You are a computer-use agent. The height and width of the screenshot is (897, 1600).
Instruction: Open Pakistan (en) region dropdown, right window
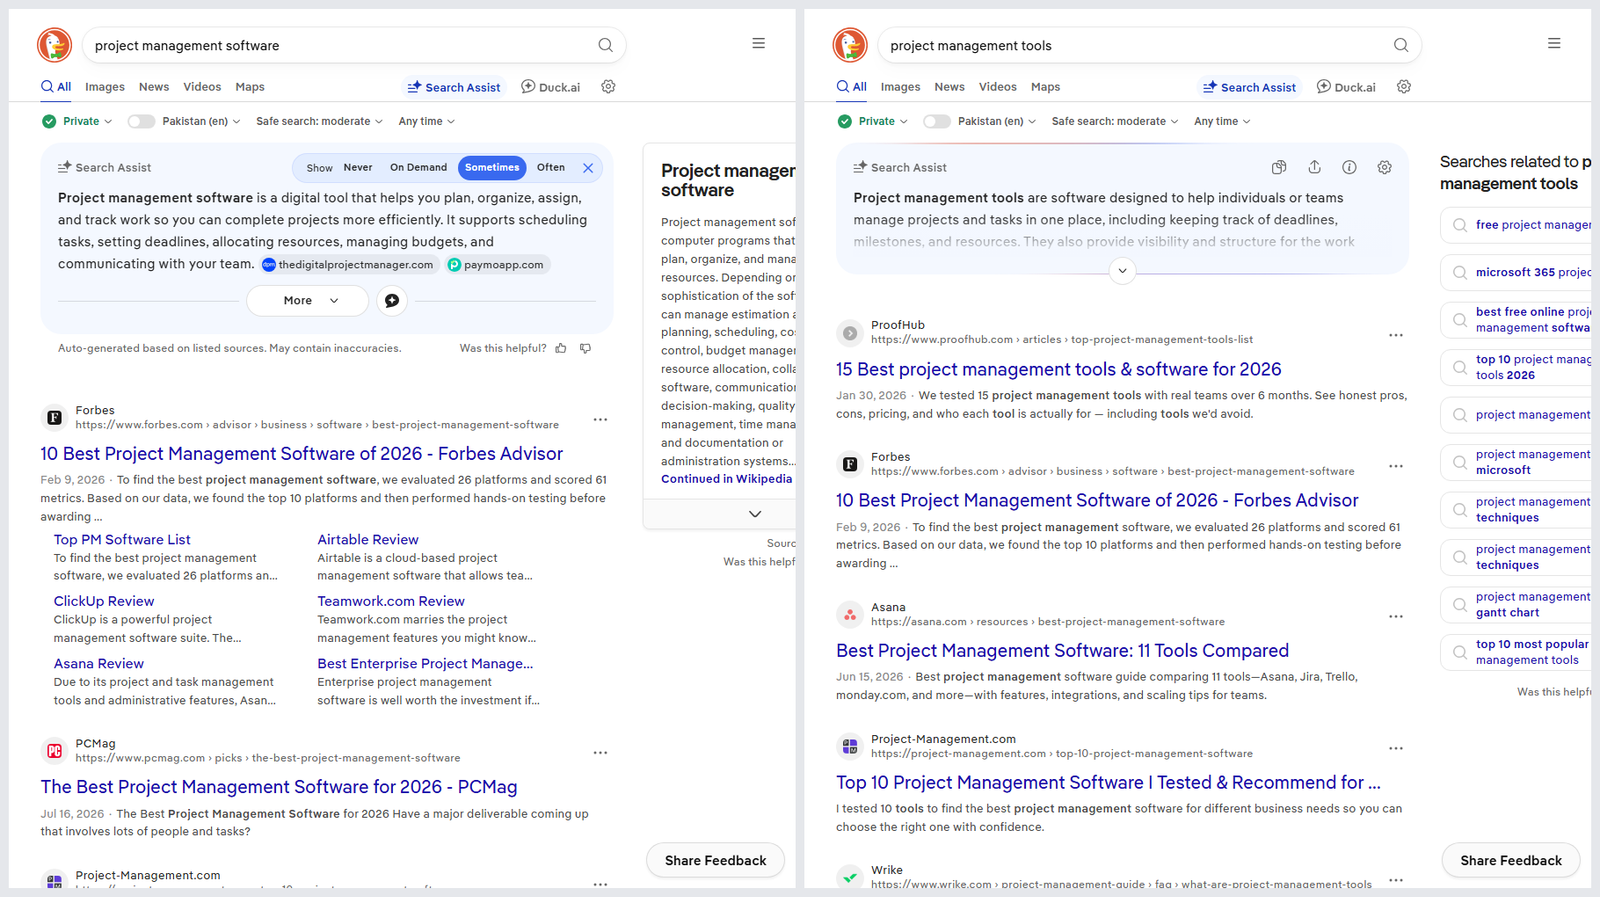997,121
